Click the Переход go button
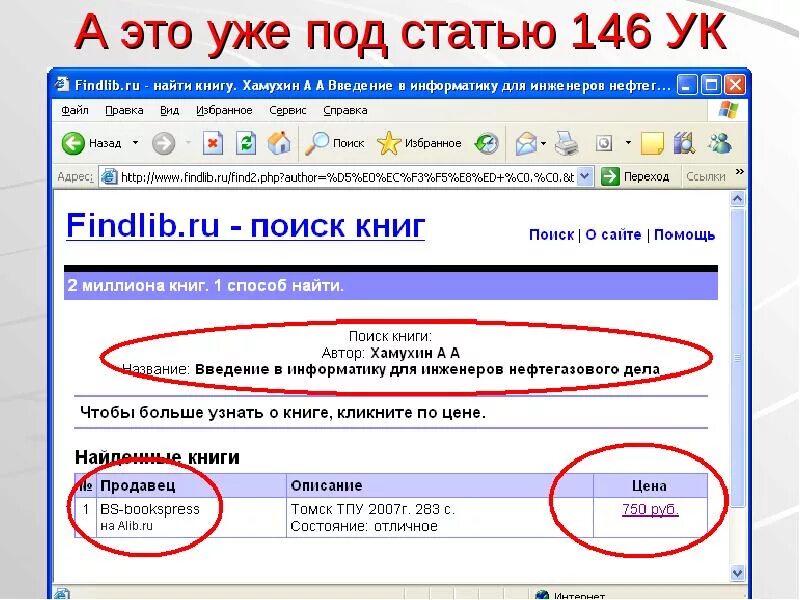The image size is (800, 600). [635, 177]
